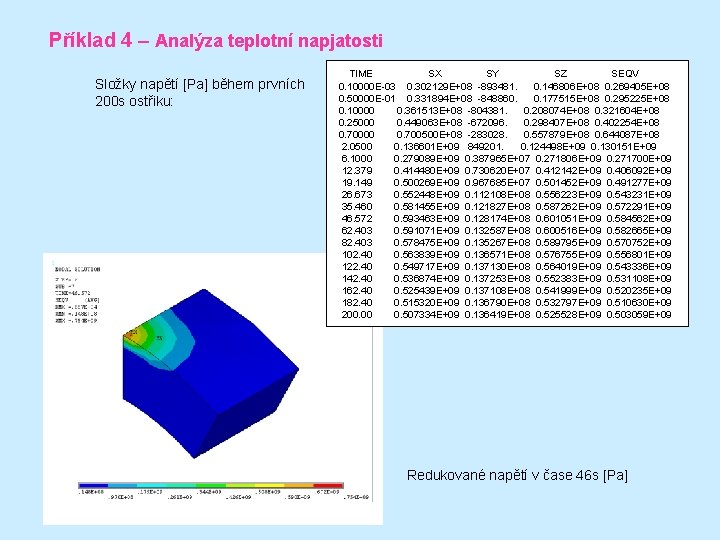Click the slide title 'Příklad 4 – Analýza teplotní napjatosti'
The height and width of the screenshot is (540, 720).
(215, 40)
